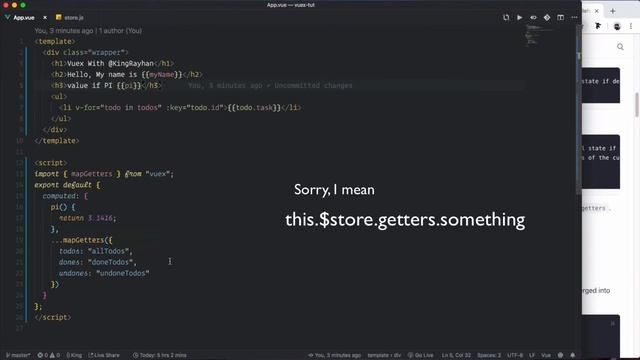Click the Vue logo icon on App.vue tab
This screenshot has height=360, width=640.
click(x=7, y=17)
